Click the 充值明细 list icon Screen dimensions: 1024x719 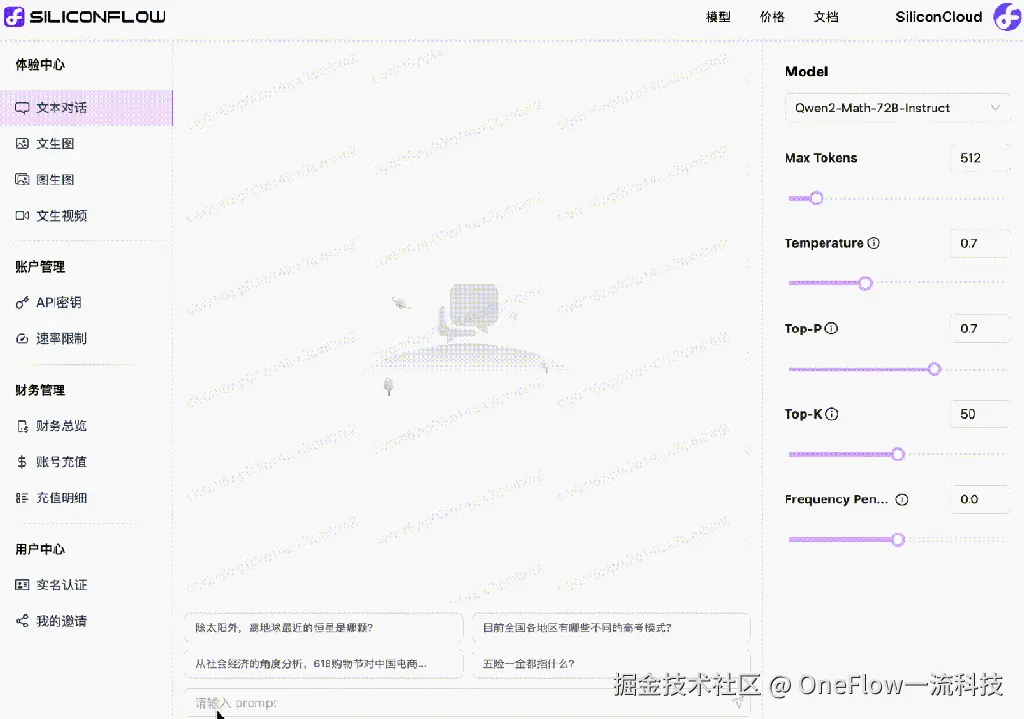[x=22, y=498]
